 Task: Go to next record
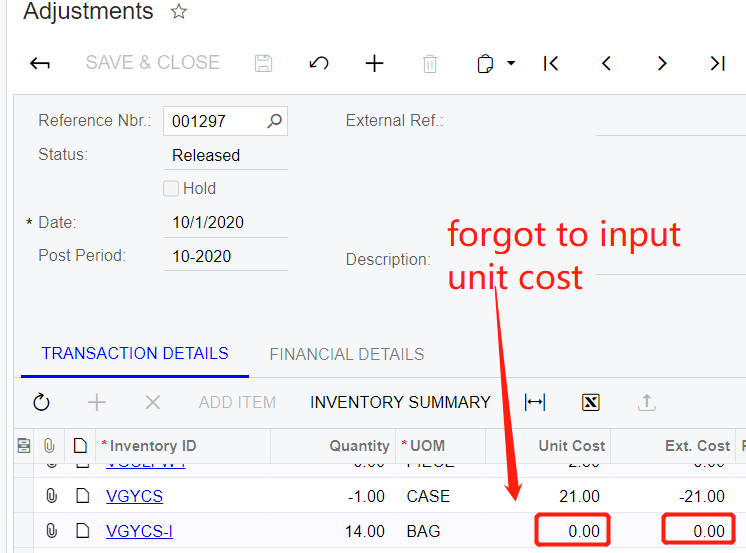point(662,63)
